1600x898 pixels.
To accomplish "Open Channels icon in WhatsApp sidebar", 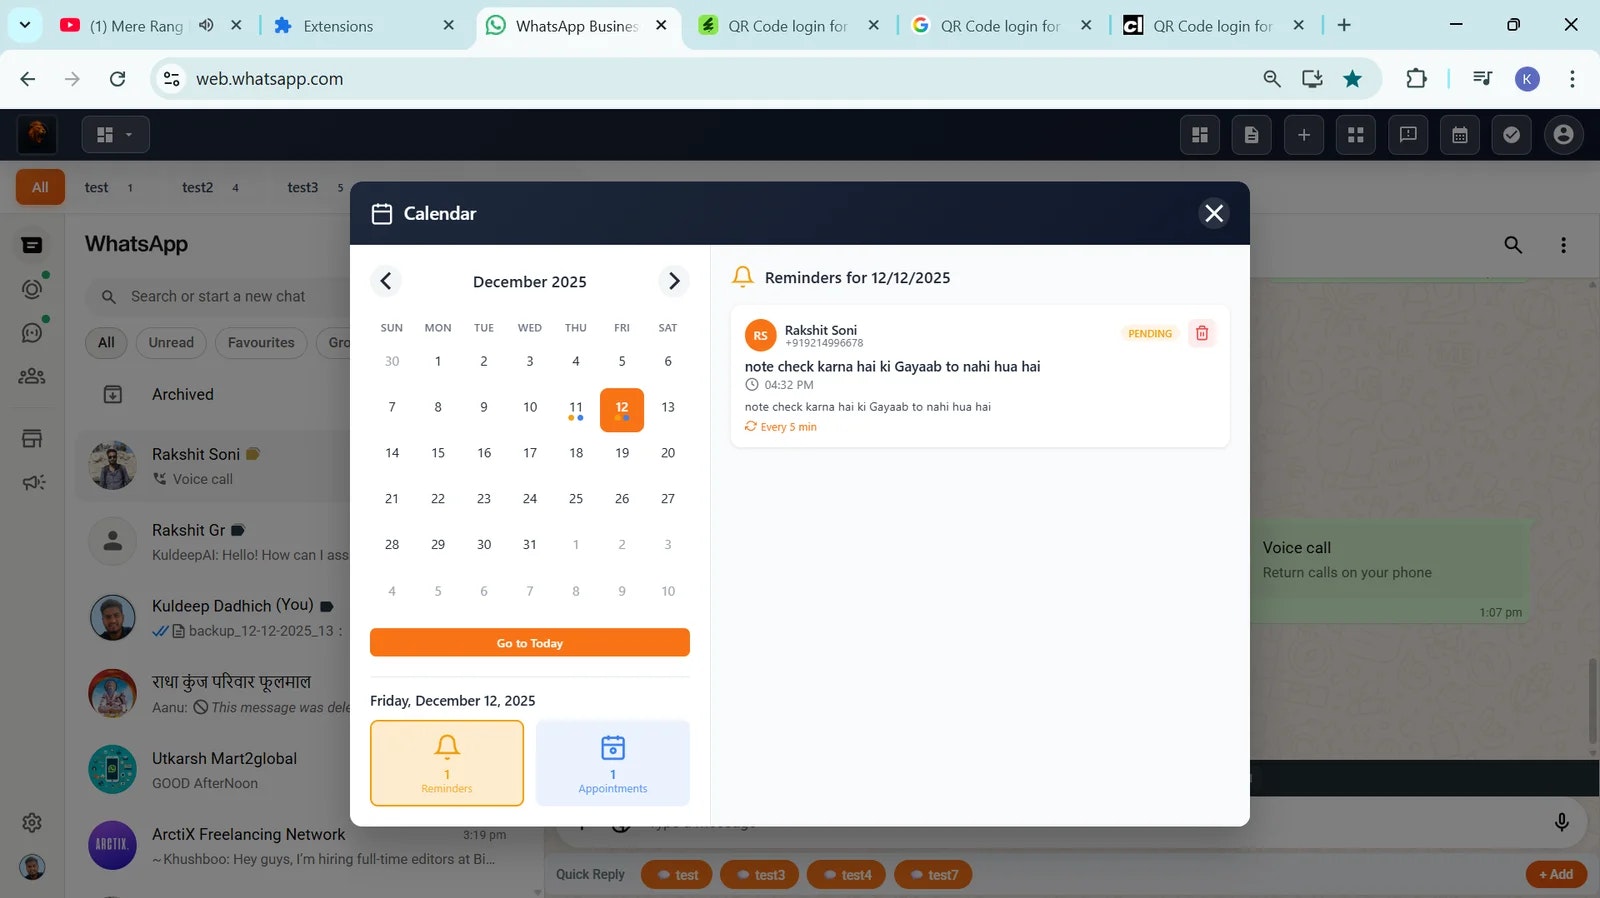I will (32, 333).
